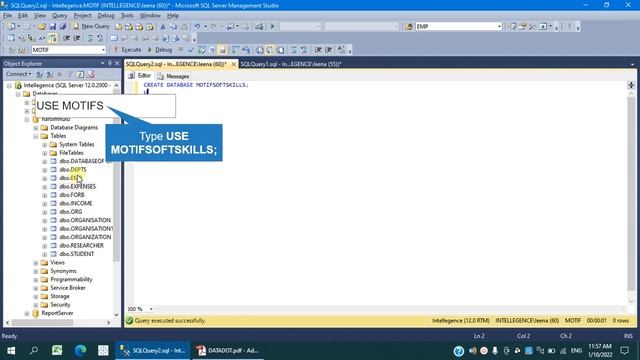
Task: Click the Results to File icon
Action: (281, 50)
